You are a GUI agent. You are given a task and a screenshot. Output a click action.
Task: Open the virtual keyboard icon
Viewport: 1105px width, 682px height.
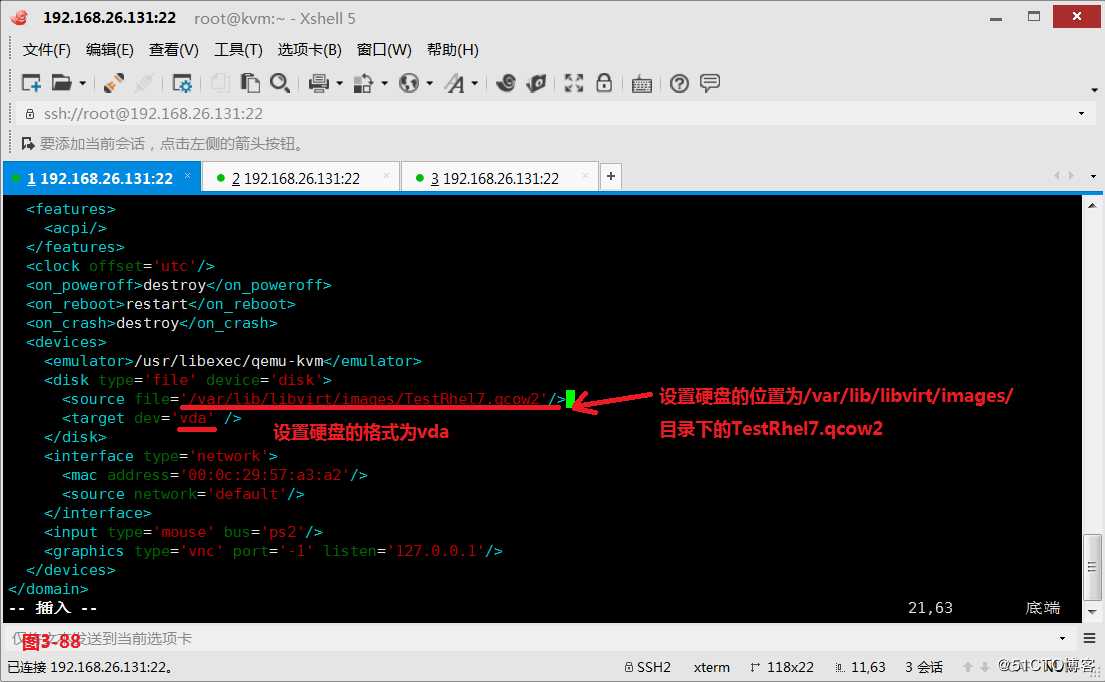pos(641,84)
